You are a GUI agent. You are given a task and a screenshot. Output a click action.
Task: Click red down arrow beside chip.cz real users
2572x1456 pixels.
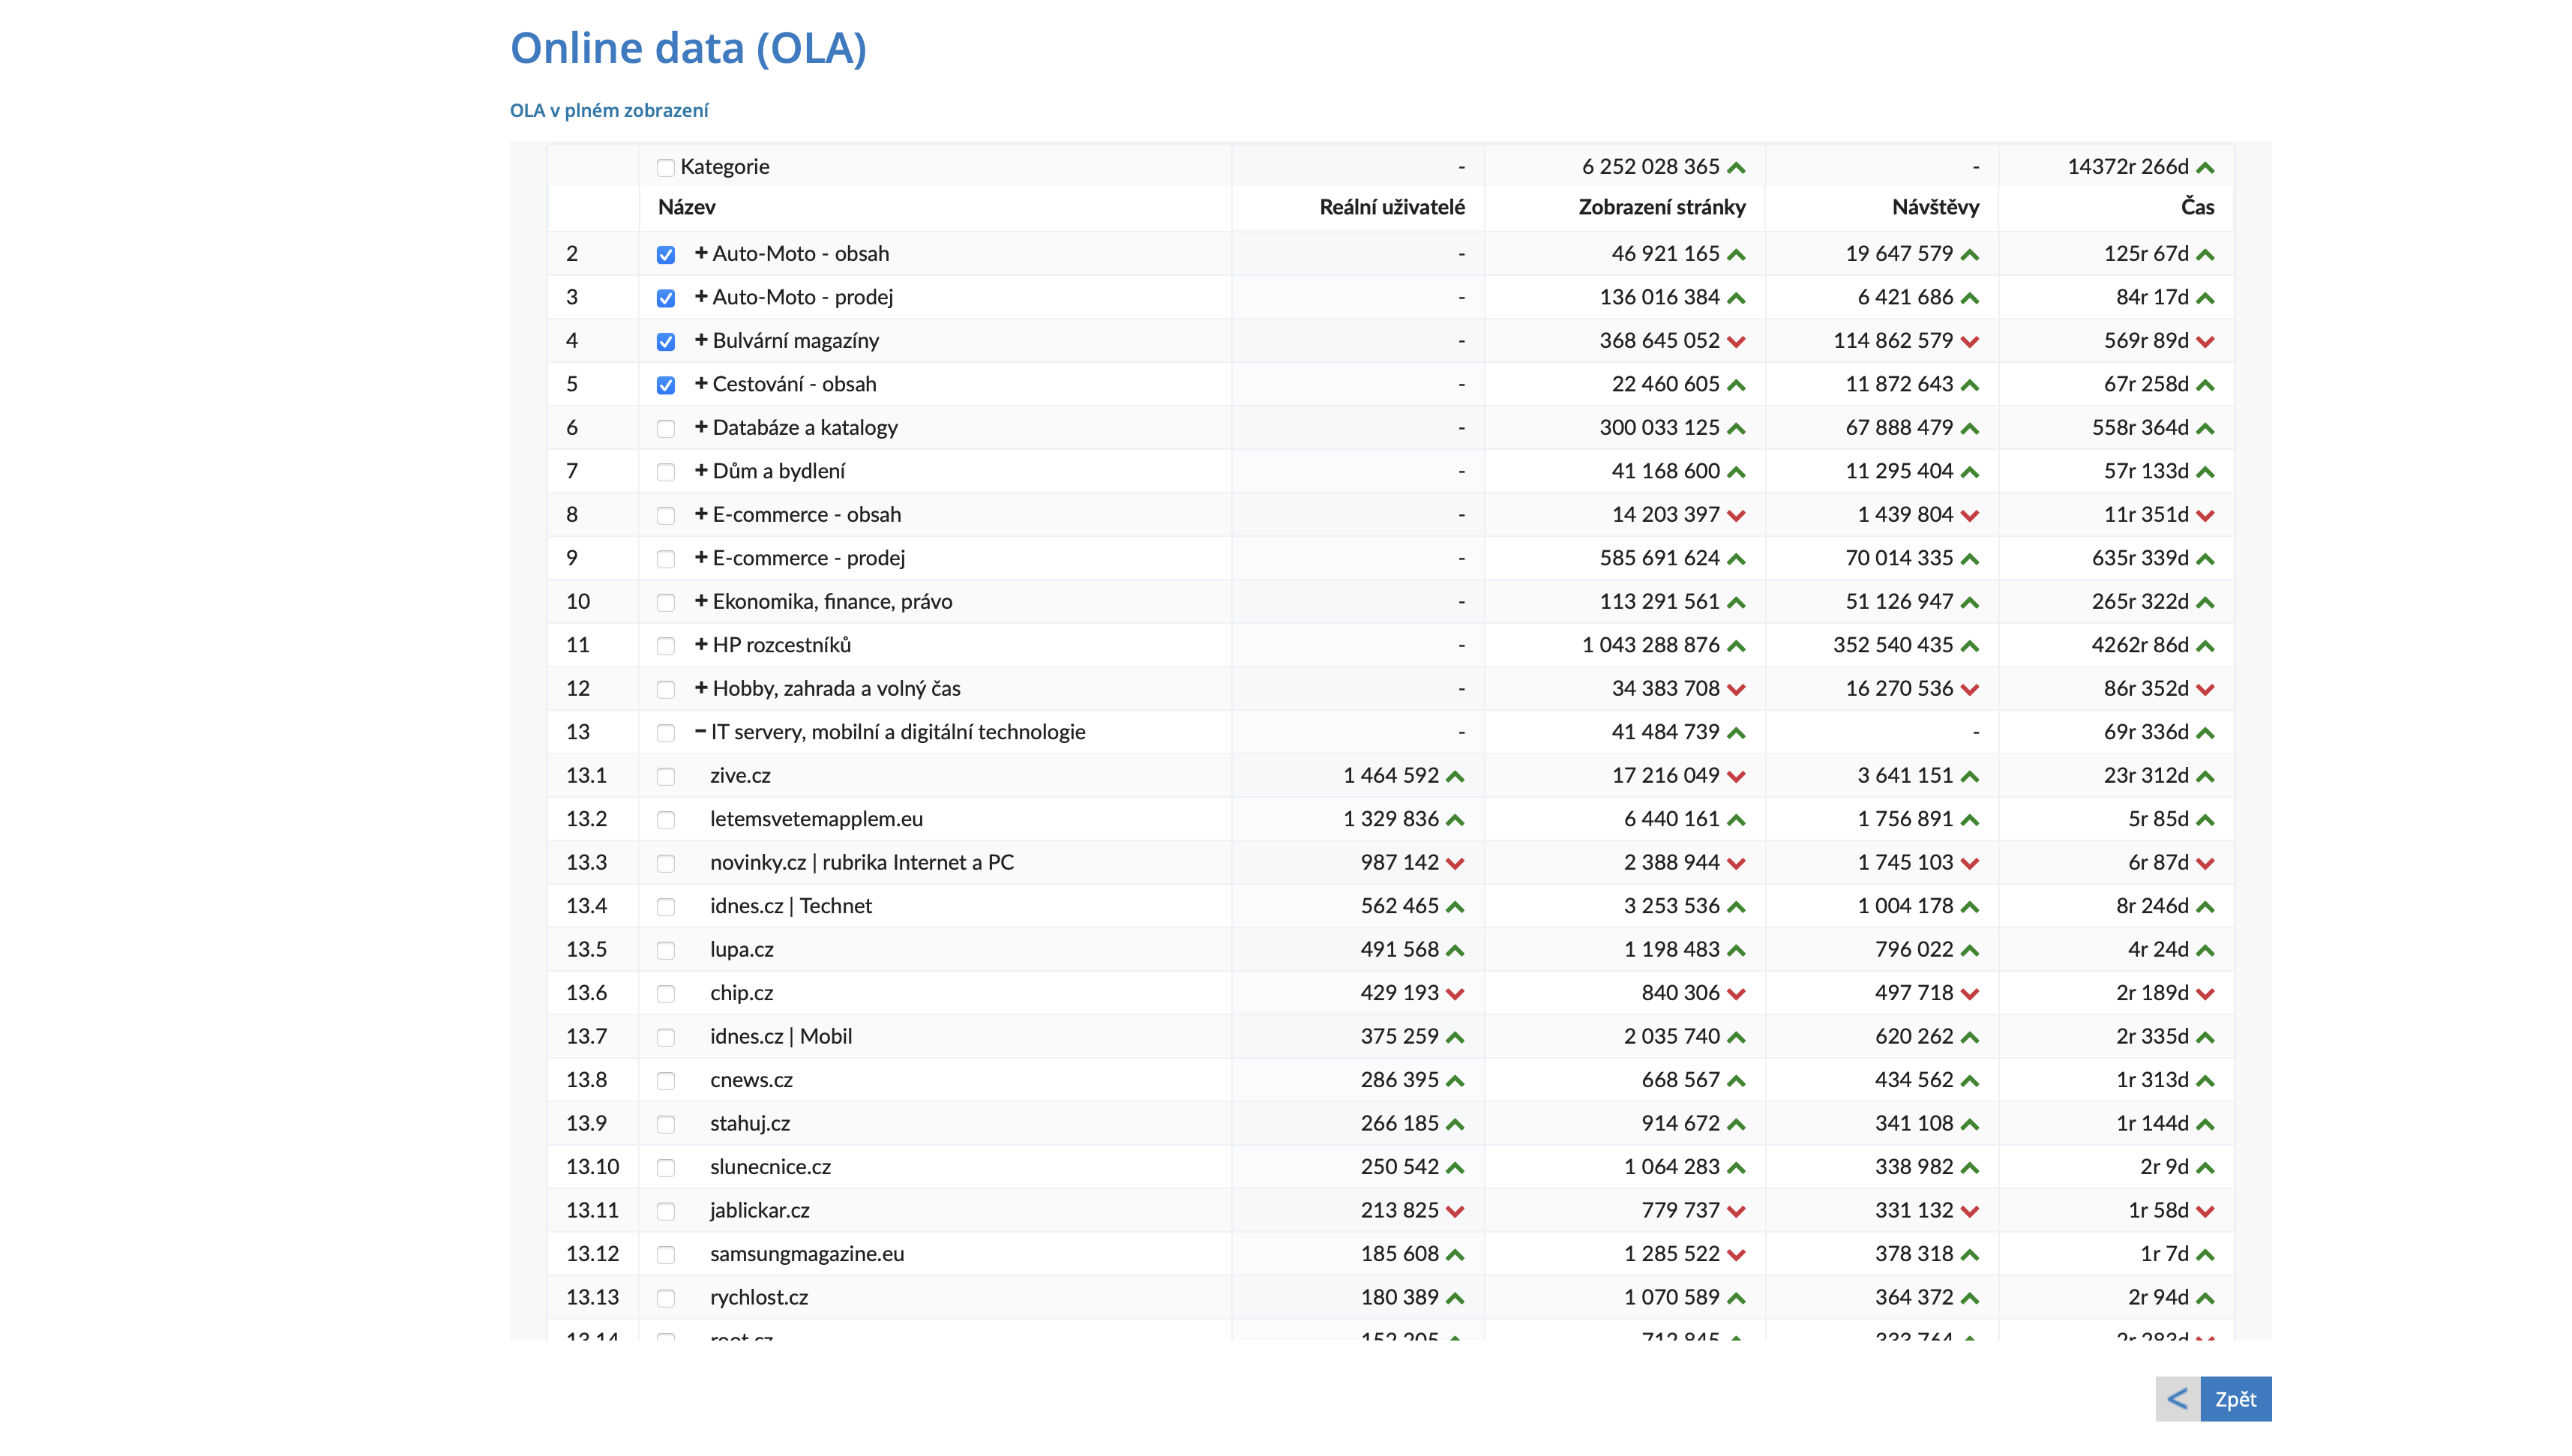click(1454, 994)
